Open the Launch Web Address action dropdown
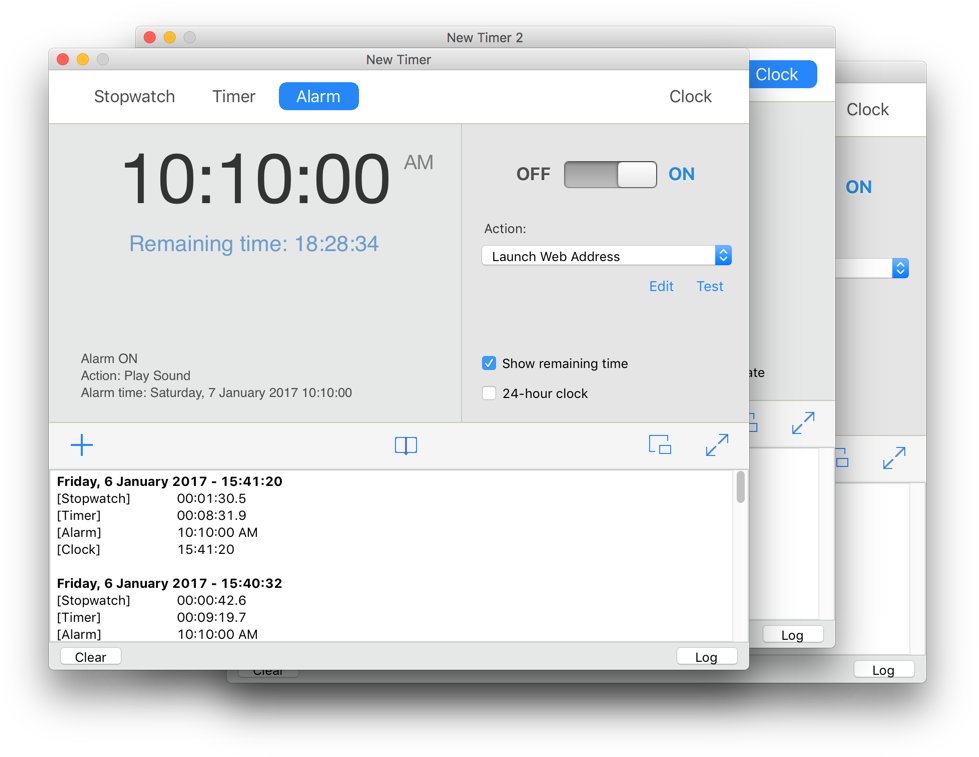The image size is (979, 757). [x=606, y=255]
